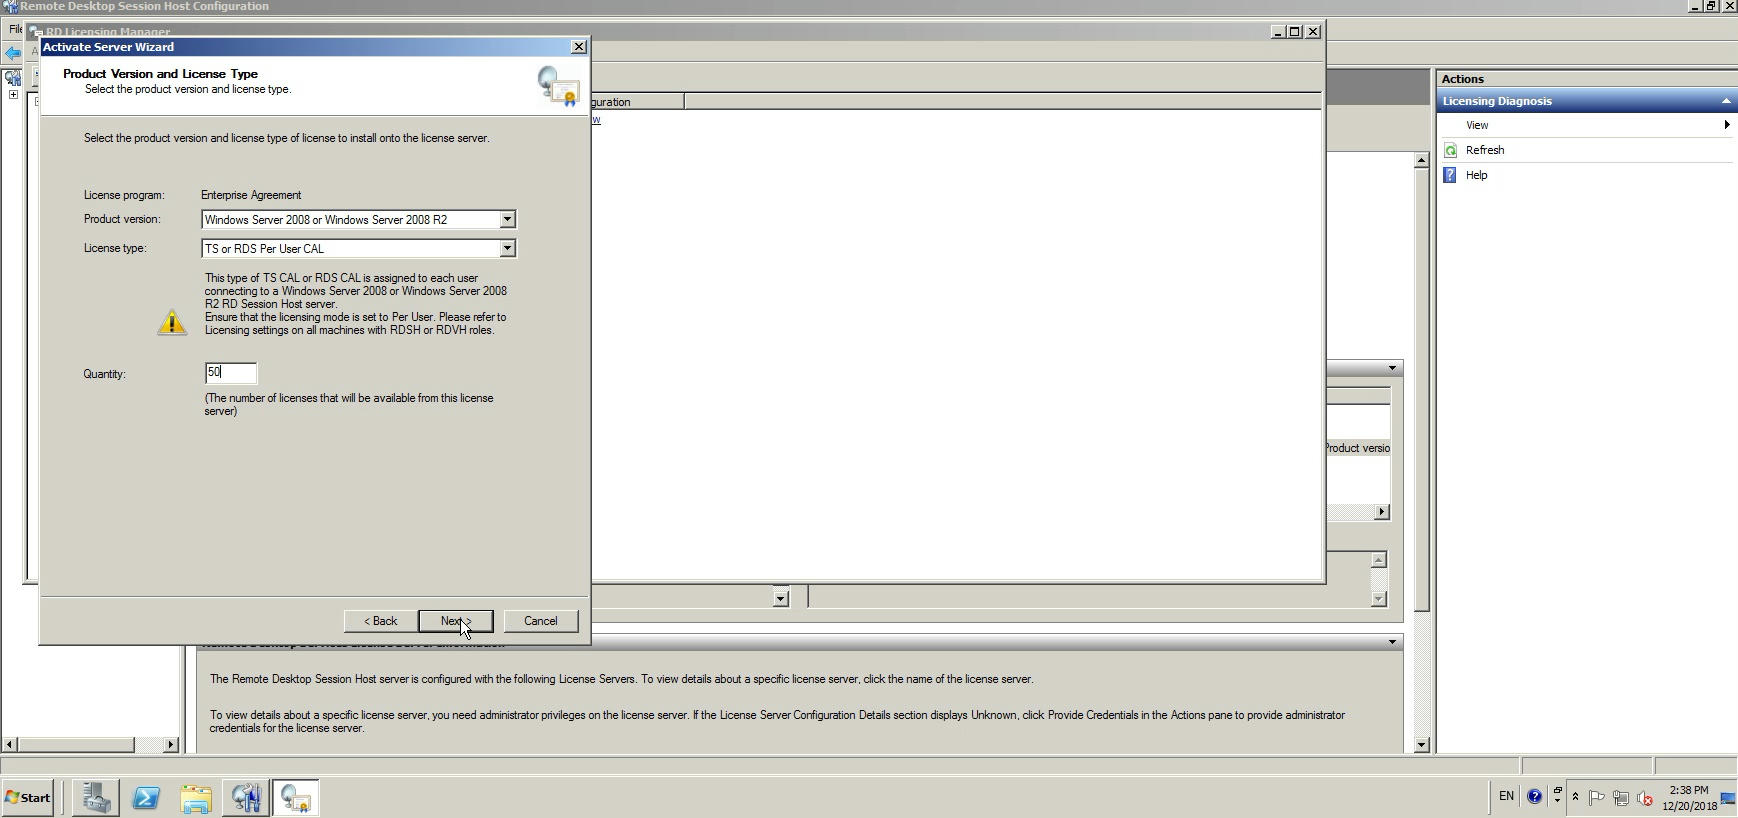Launch Windows PowerShell from the taskbar
Screen dimensions: 1738x818
(x=146, y=798)
